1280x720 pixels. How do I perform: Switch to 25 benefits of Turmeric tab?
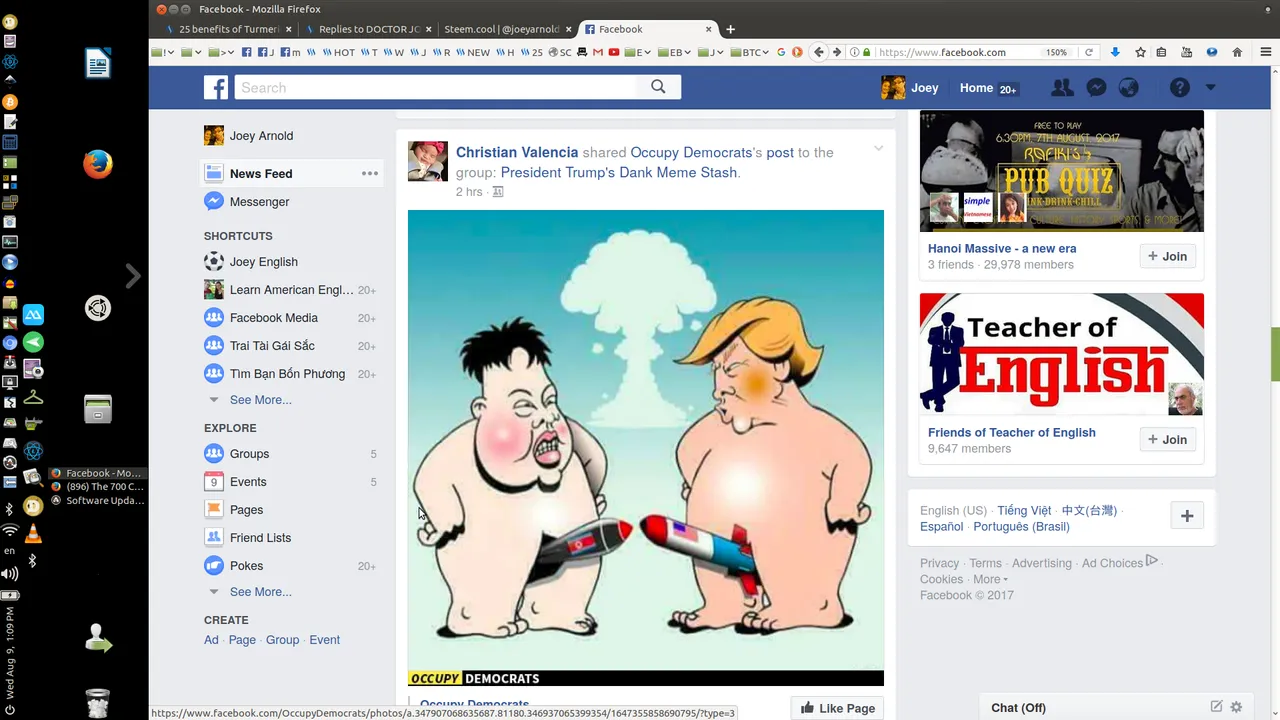pos(229,29)
